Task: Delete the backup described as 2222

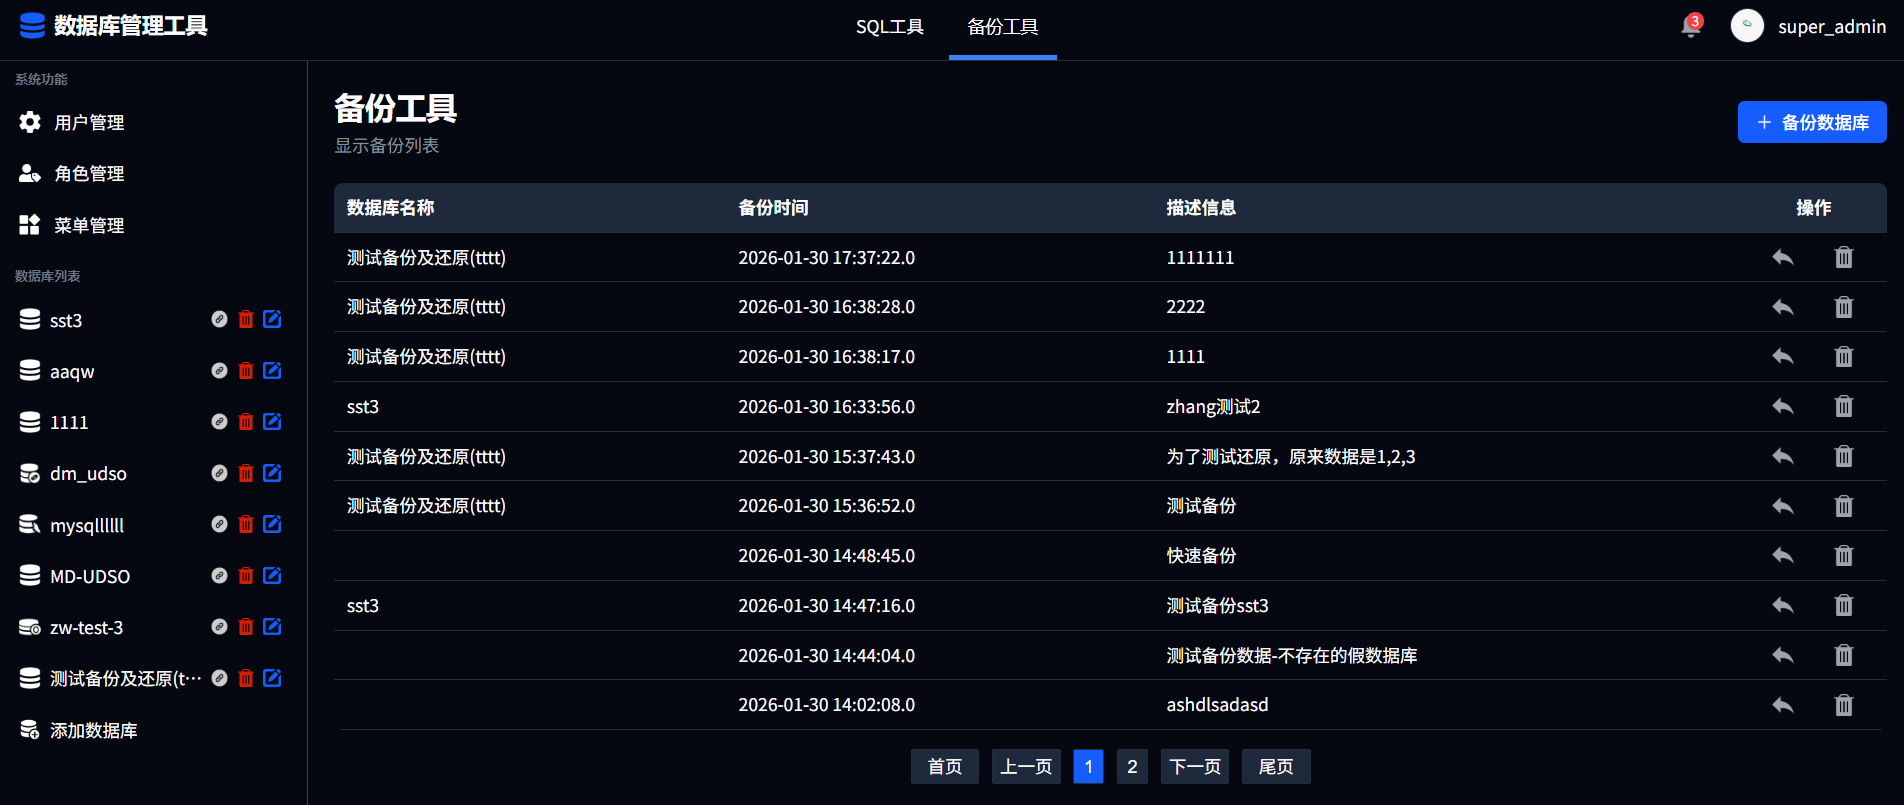Action: pos(1843,307)
